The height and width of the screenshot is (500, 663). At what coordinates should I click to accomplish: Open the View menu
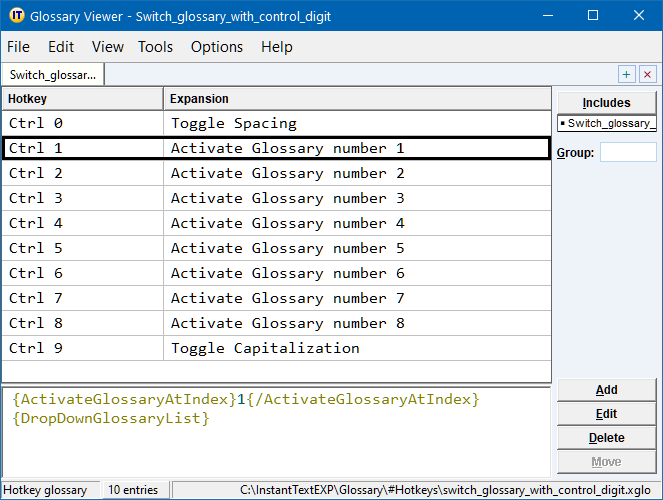click(108, 46)
